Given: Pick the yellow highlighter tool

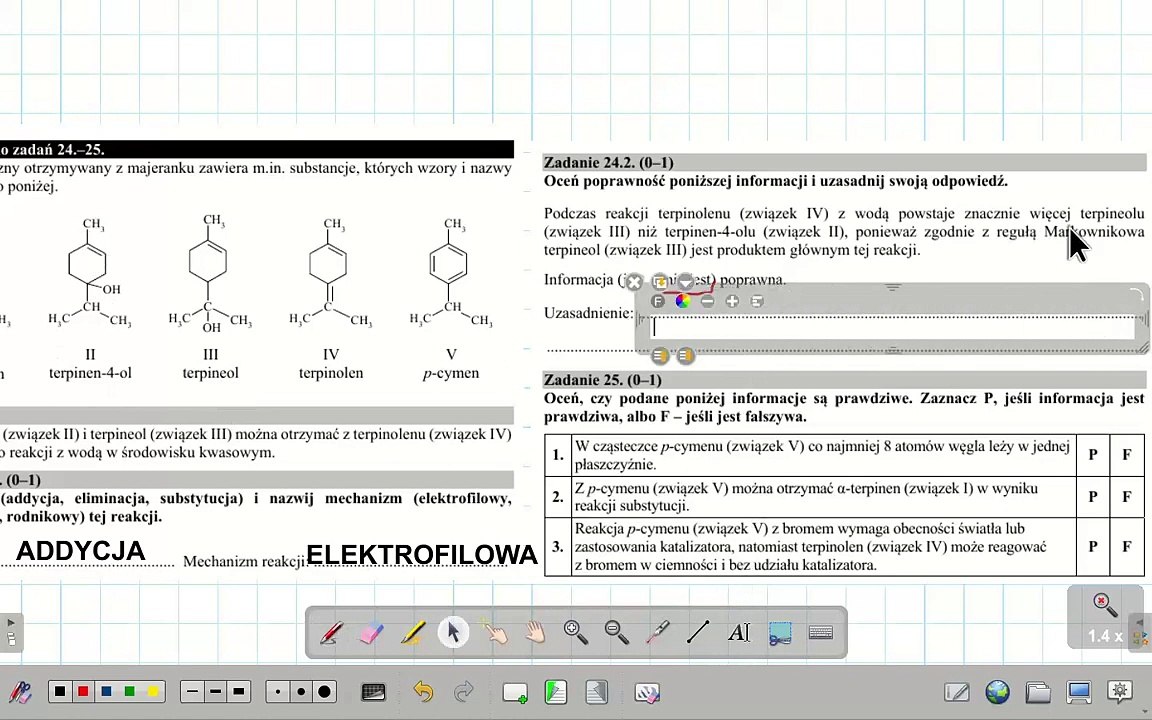Looking at the screenshot, I should tap(412, 633).
